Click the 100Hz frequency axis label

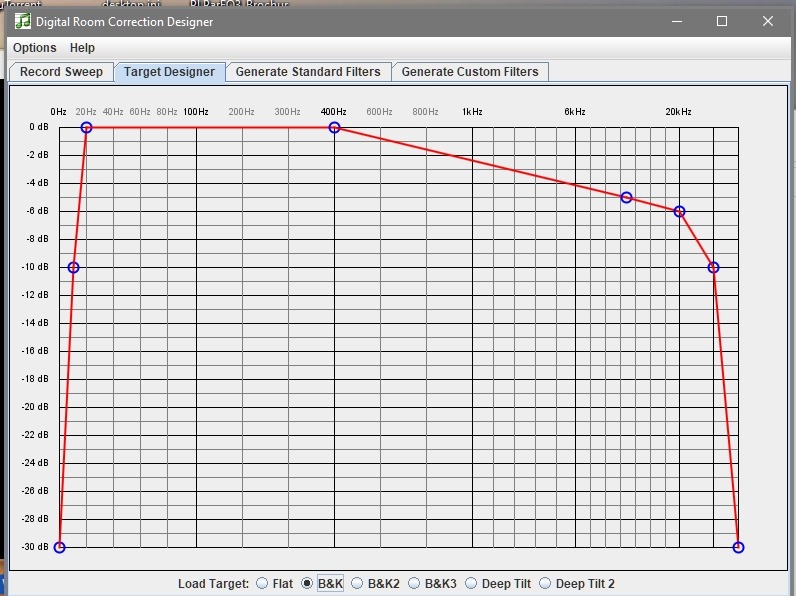coord(195,112)
